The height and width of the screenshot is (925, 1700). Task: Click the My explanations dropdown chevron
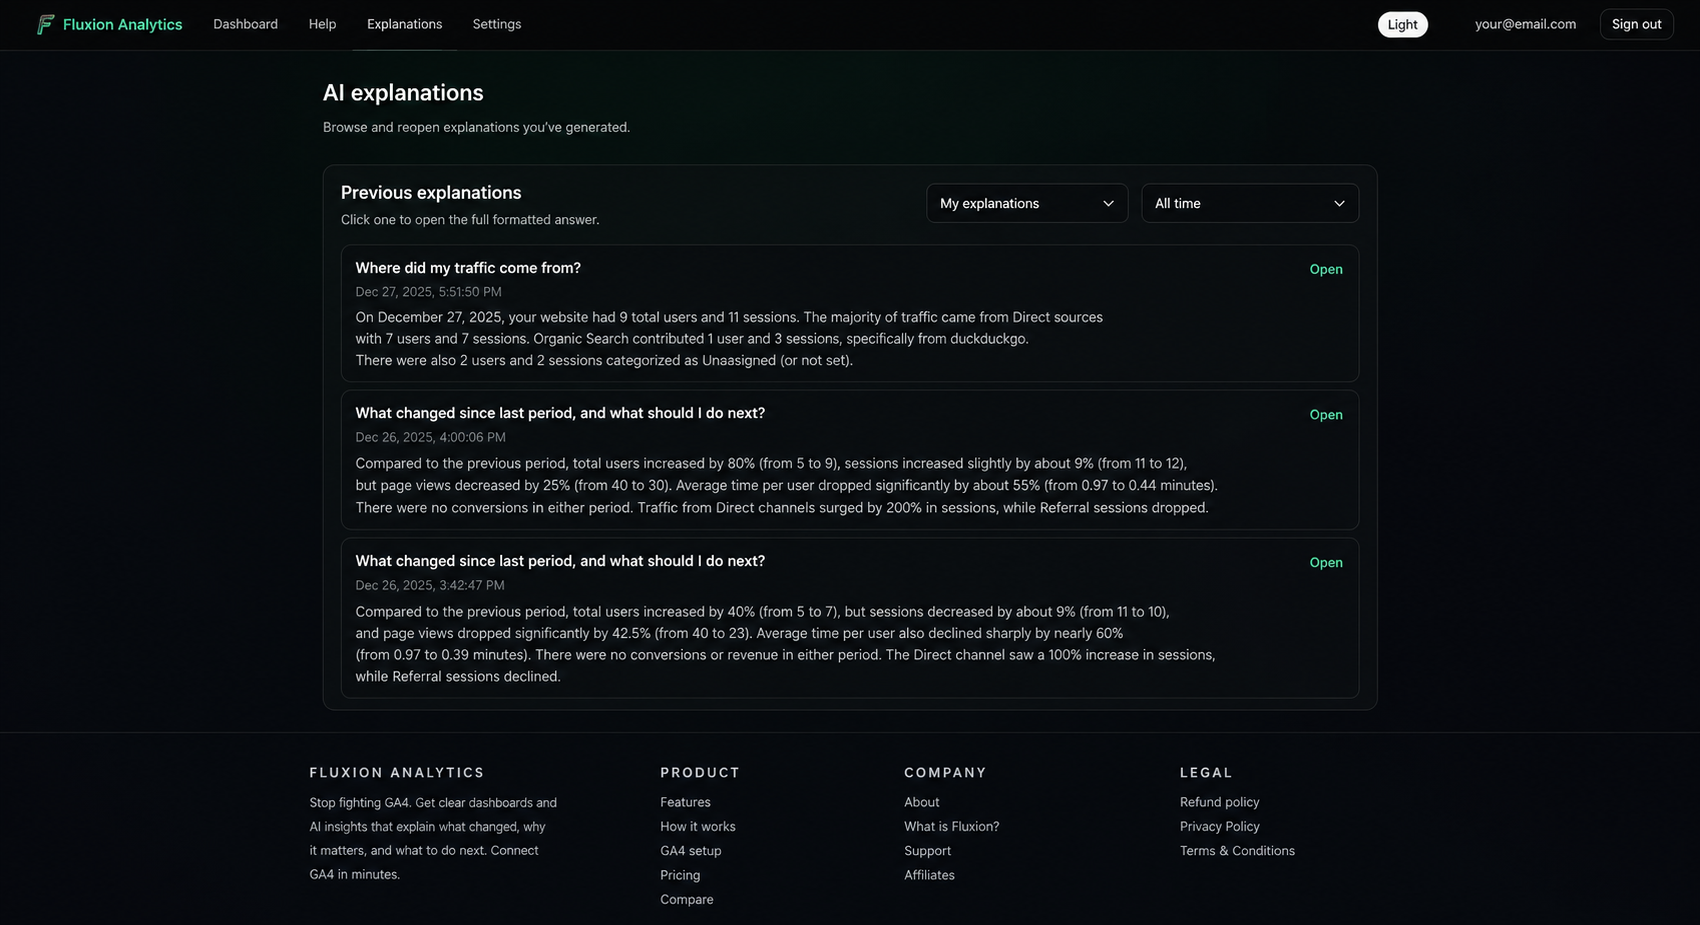(x=1108, y=203)
